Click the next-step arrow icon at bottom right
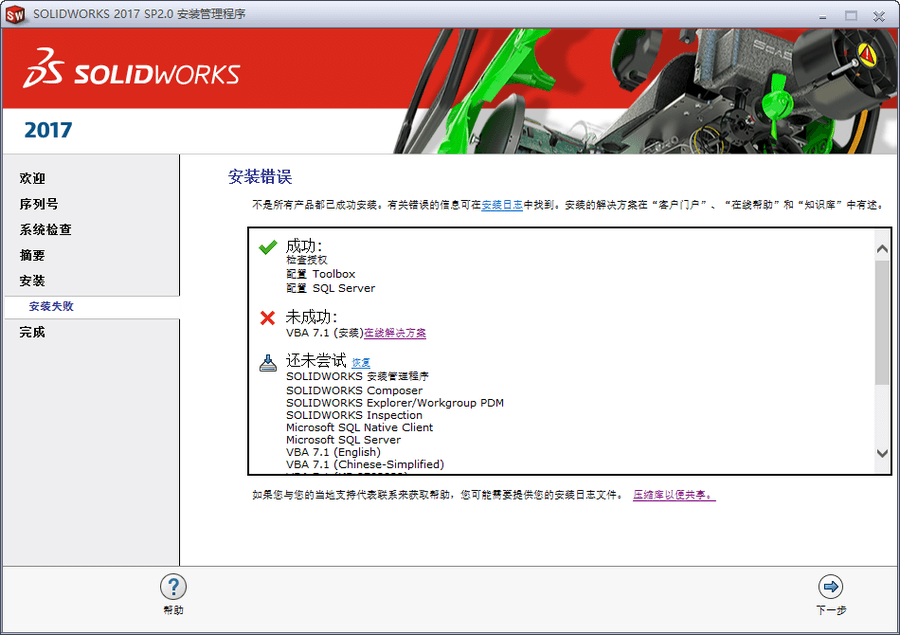Screen dimensions: 900x635 (830, 588)
